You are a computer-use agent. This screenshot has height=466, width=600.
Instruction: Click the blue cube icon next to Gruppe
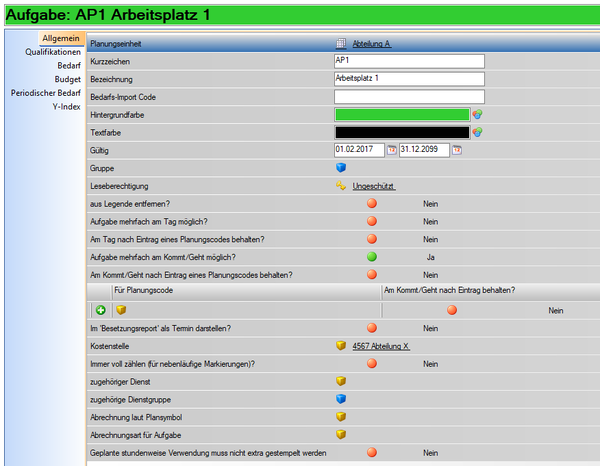tap(341, 169)
